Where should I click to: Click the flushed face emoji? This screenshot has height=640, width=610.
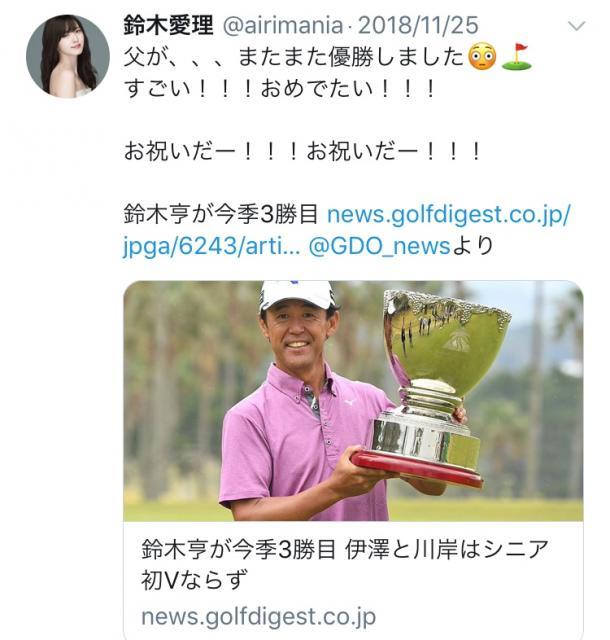482,57
